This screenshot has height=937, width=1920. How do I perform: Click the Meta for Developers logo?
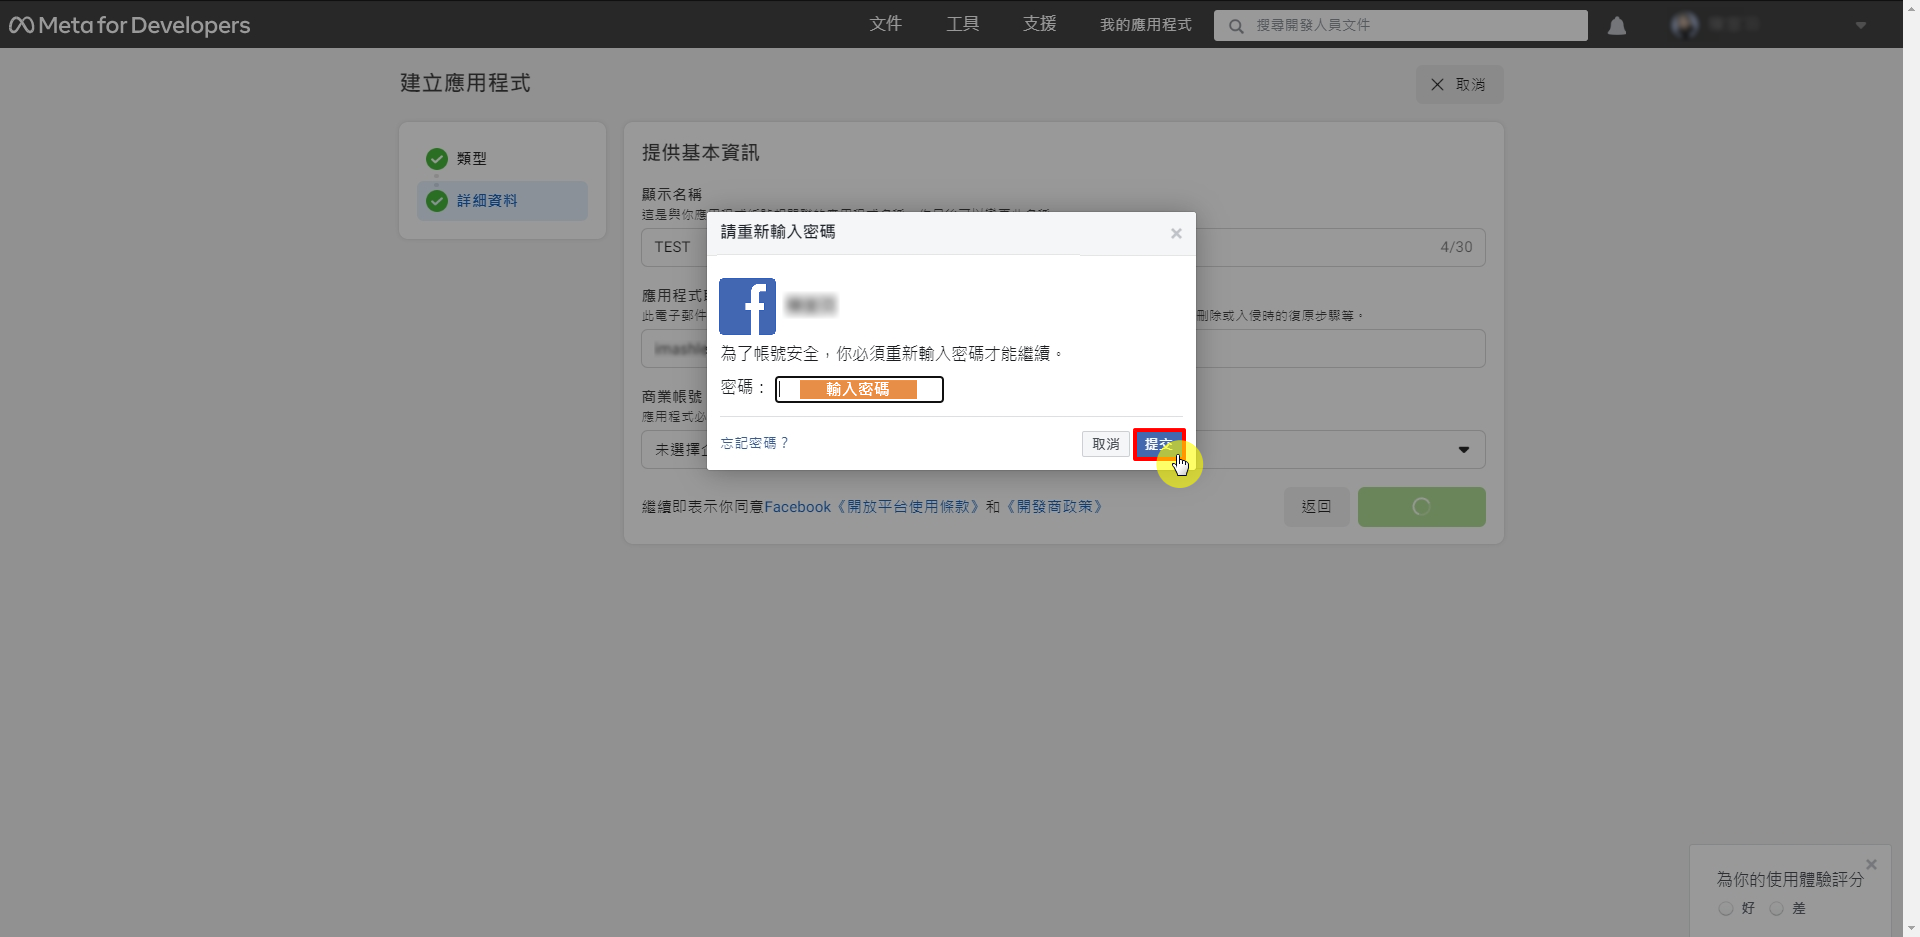coord(130,25)
